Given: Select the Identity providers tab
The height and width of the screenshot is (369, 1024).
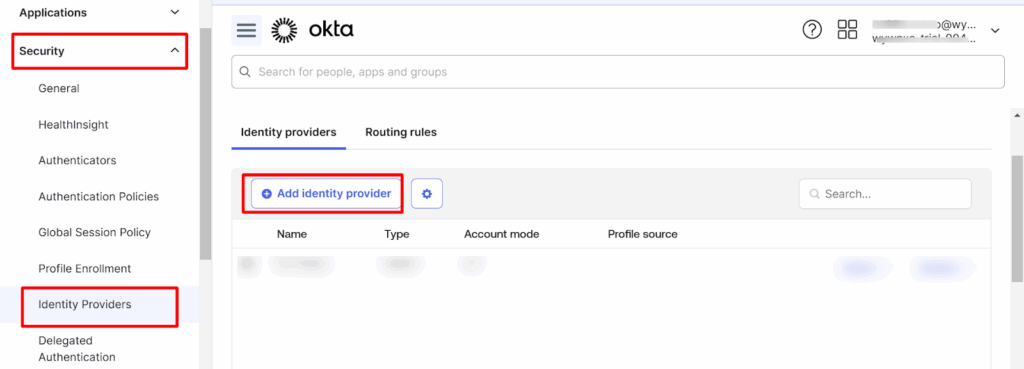Looking at the screenshot, I should [x=289, y=132].
